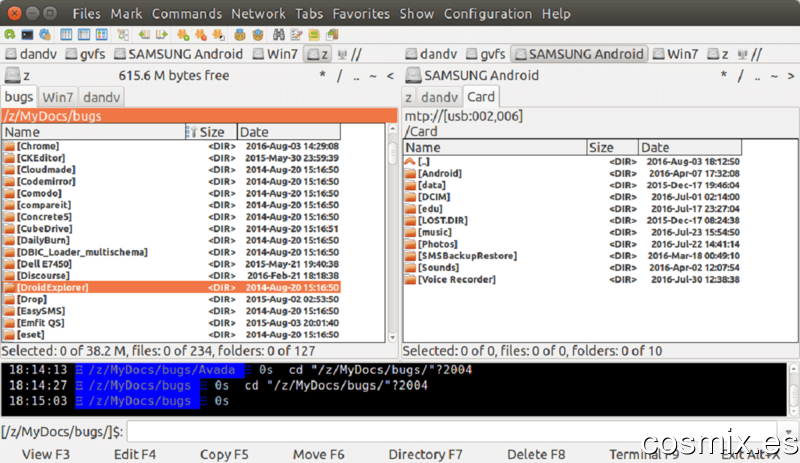
Task: Select dandv drive in left panel
Action: tap(32, 54)
